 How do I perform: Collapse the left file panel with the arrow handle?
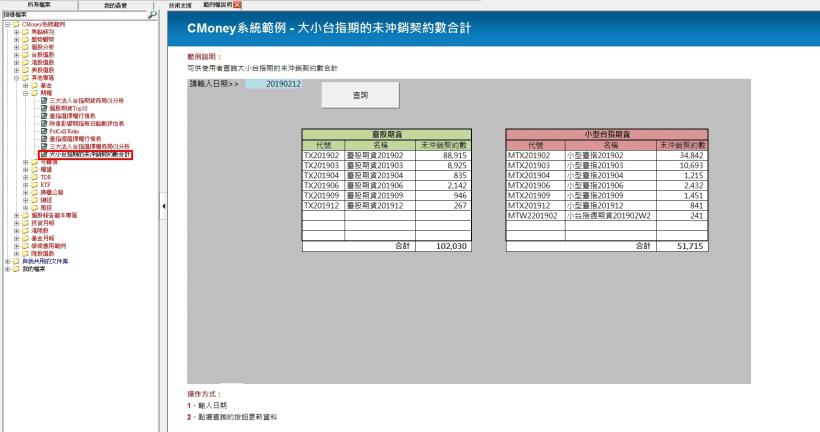(164, 206)
